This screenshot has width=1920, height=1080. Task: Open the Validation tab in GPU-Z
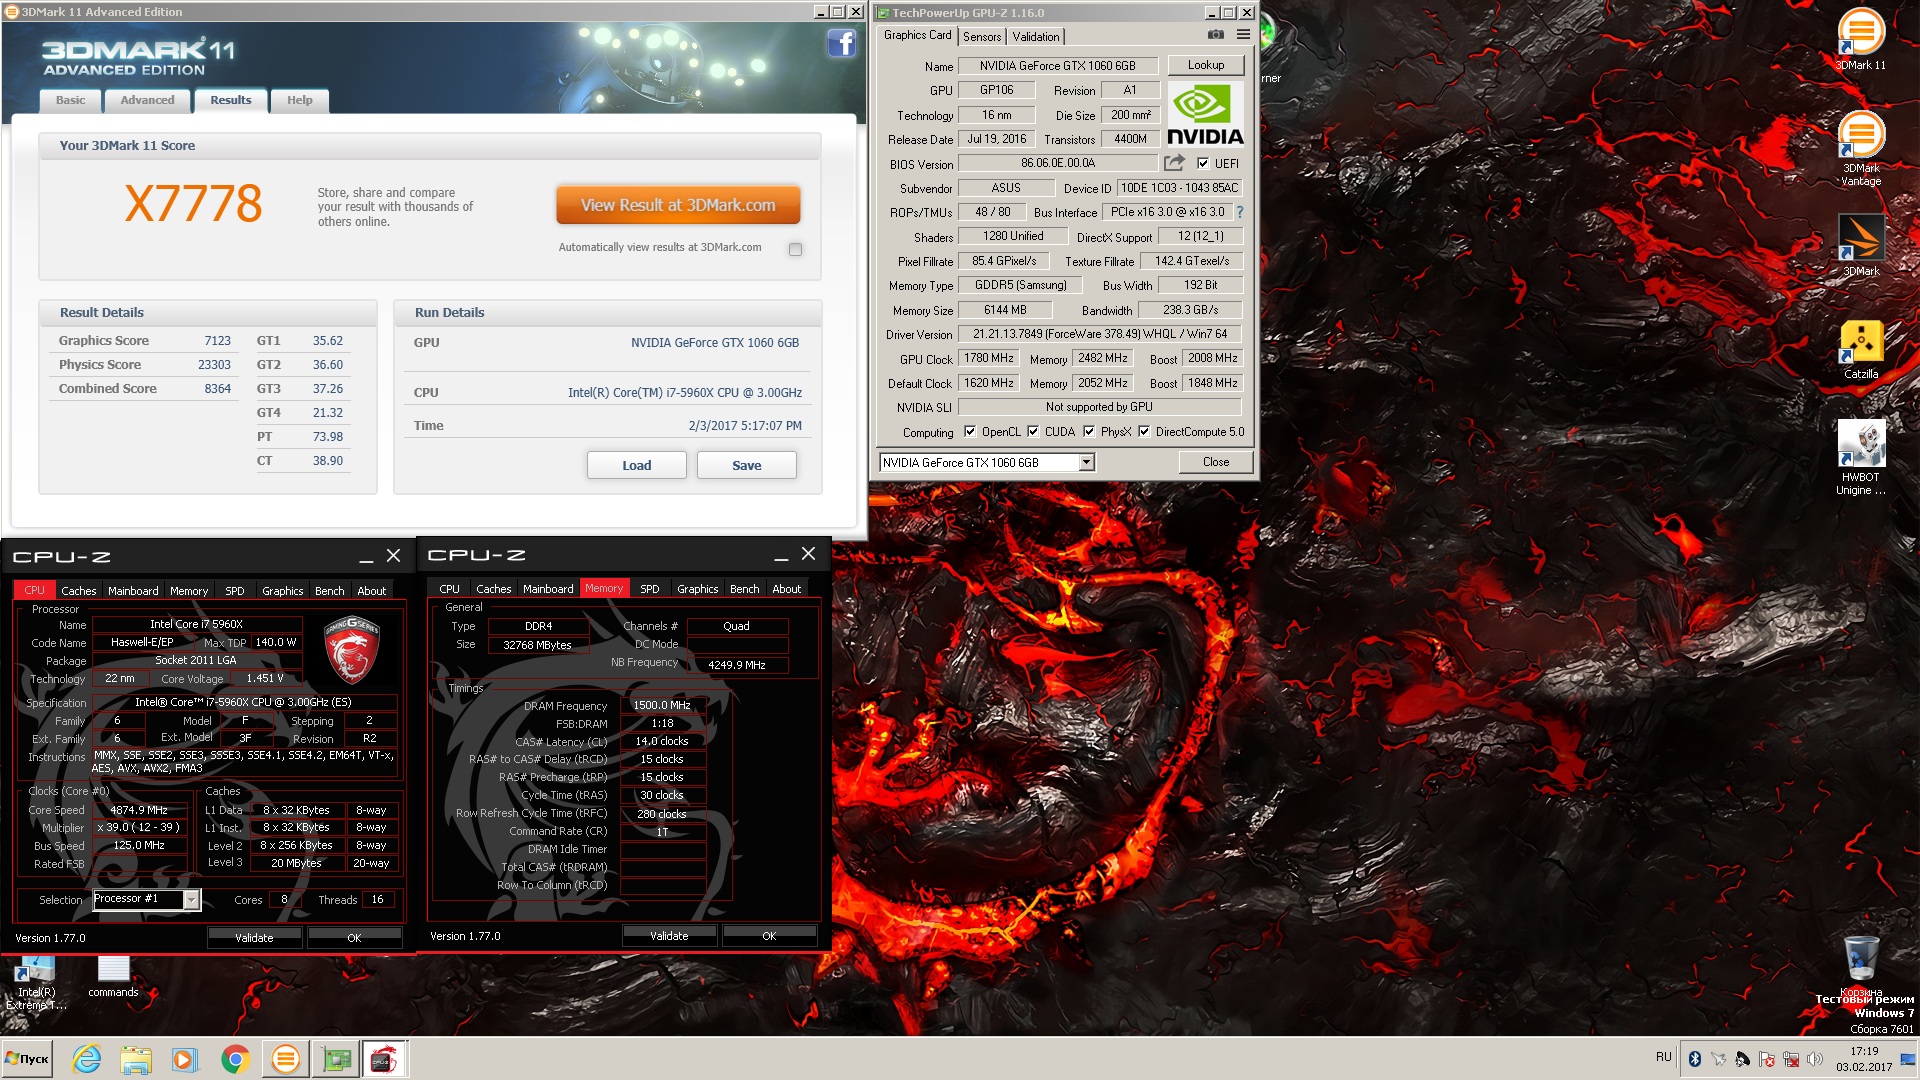coord(1036,37)
